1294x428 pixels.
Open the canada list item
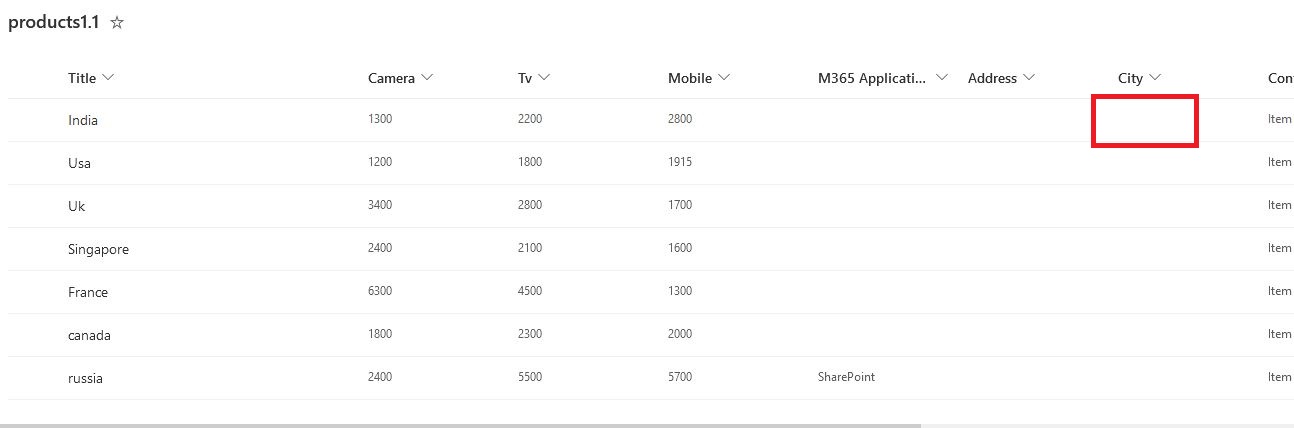tap(89, 335)
